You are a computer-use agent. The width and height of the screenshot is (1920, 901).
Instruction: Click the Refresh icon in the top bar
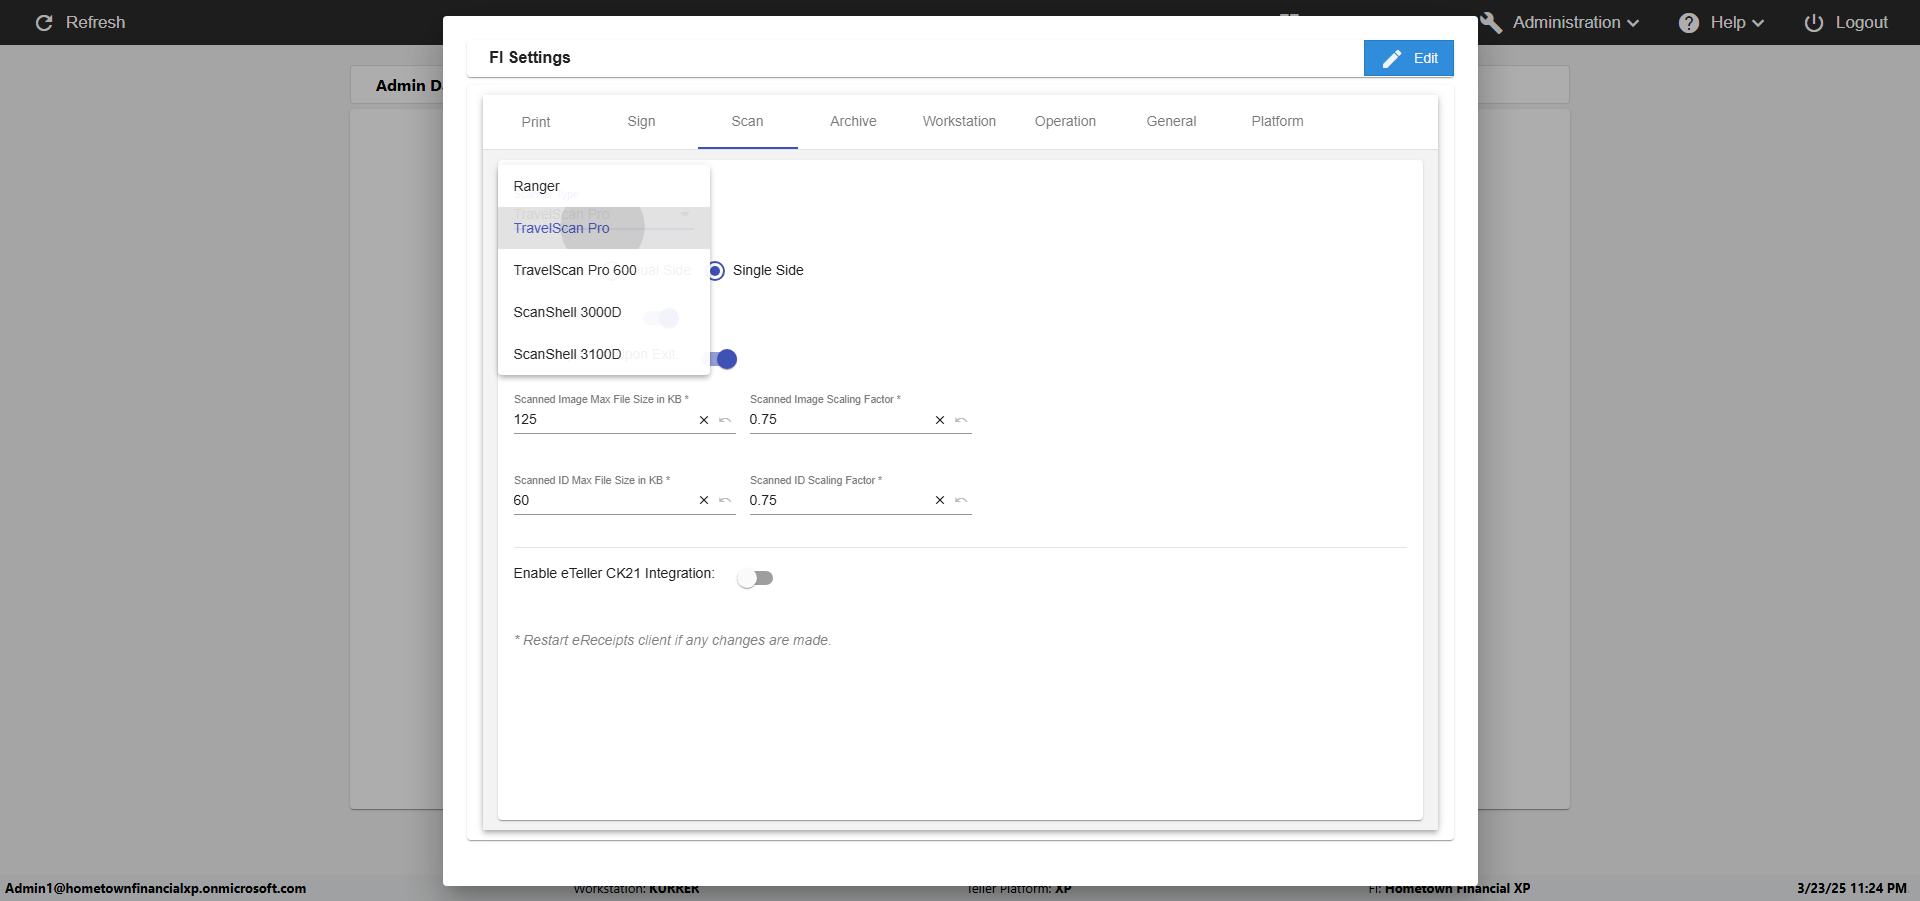click(44, 22)
